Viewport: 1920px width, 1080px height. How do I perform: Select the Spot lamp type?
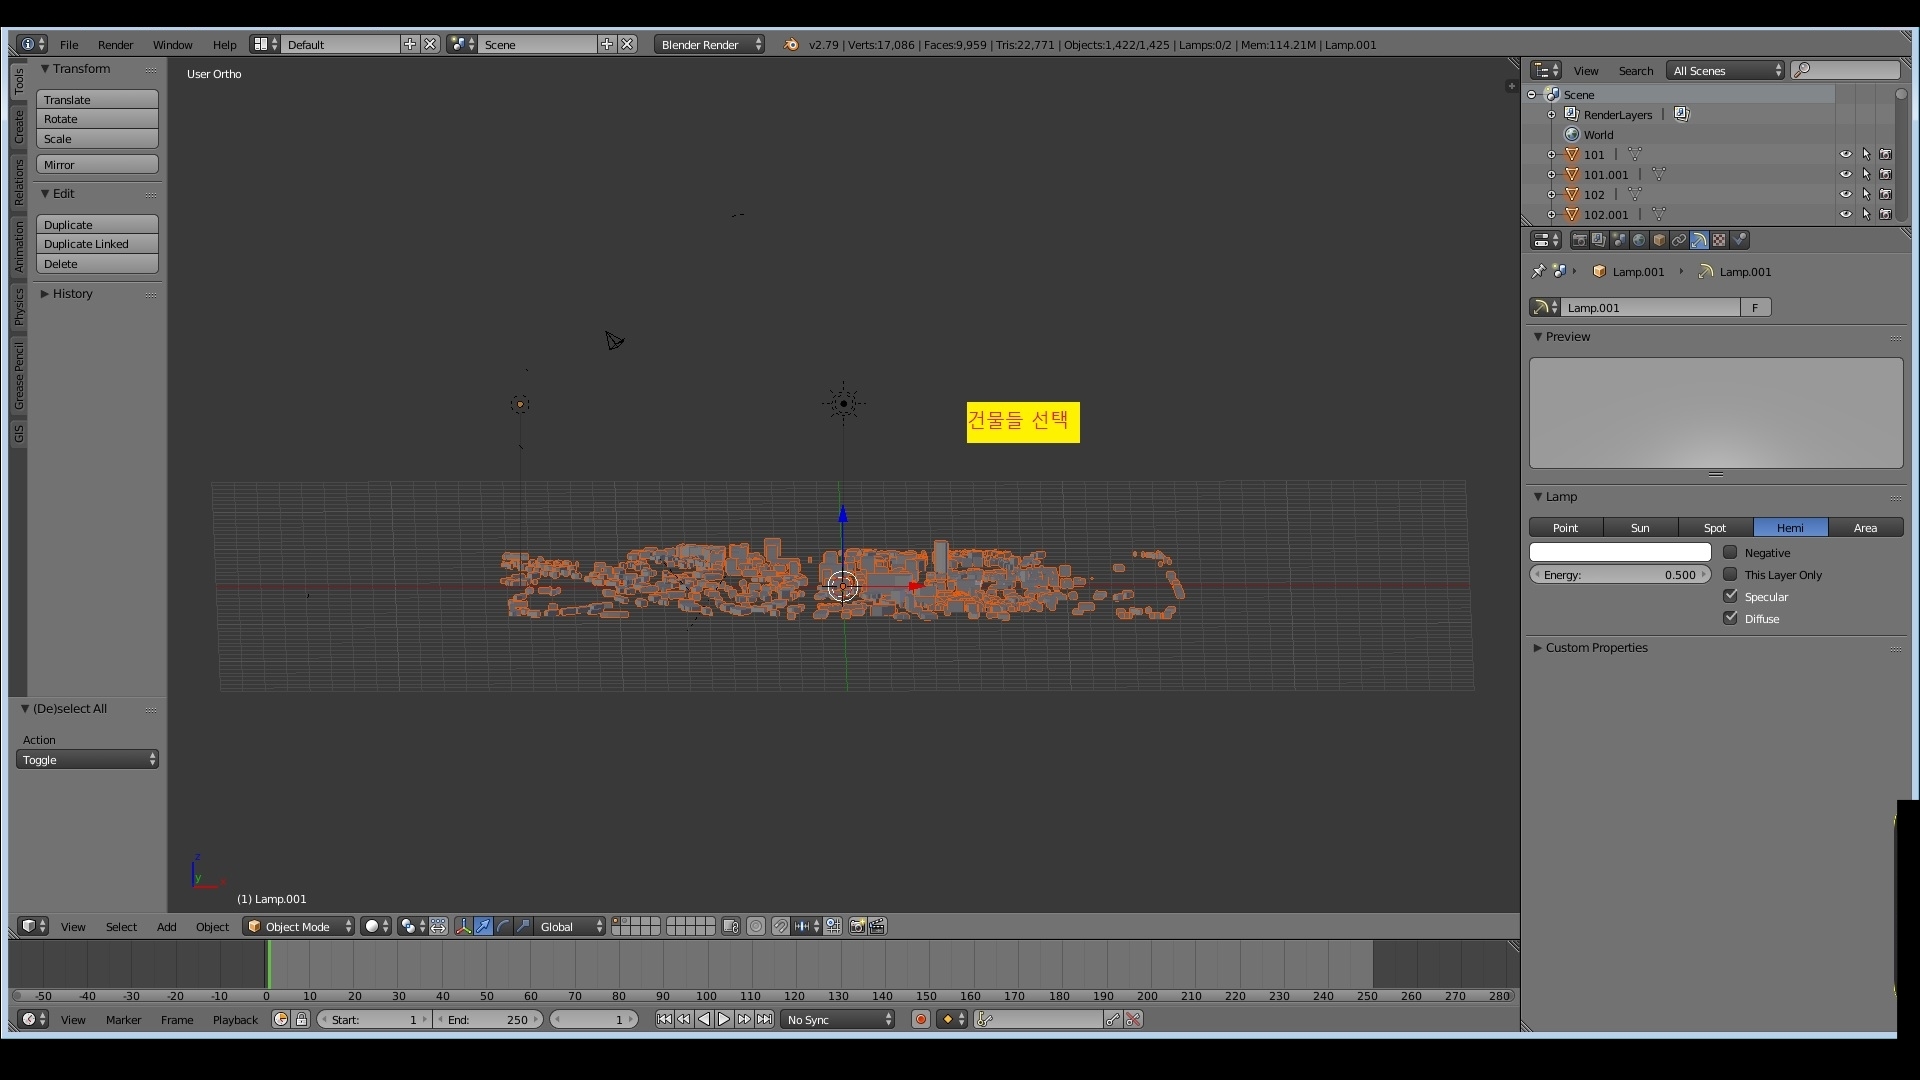coord(1715,527)
